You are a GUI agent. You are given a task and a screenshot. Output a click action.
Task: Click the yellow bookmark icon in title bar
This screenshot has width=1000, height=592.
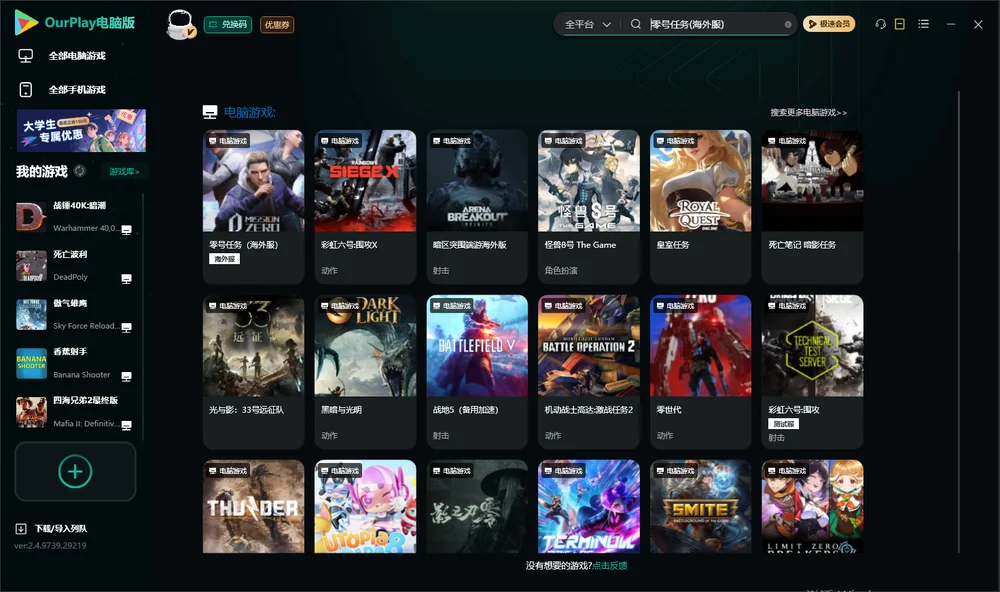click(x=900, y=24)
